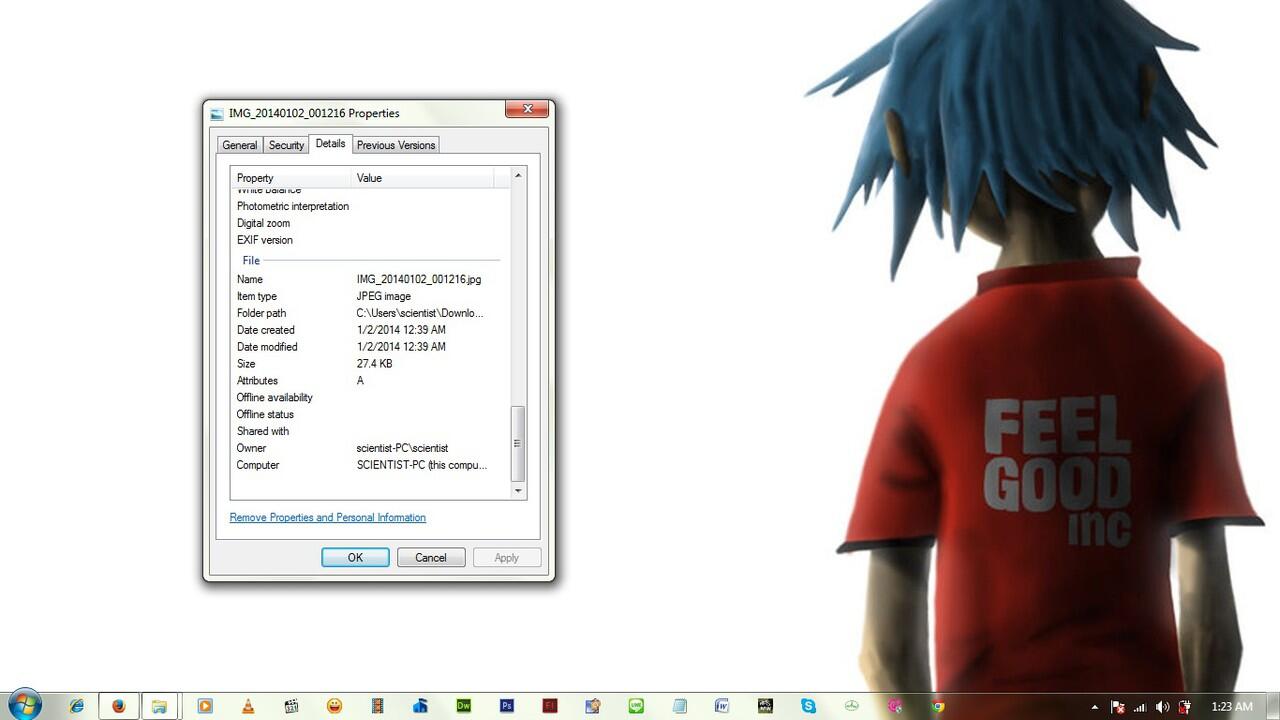Show hidden system tray icons arrow
The image size is (1280, 720).
pyautogui.click(x=1094, y=707)
